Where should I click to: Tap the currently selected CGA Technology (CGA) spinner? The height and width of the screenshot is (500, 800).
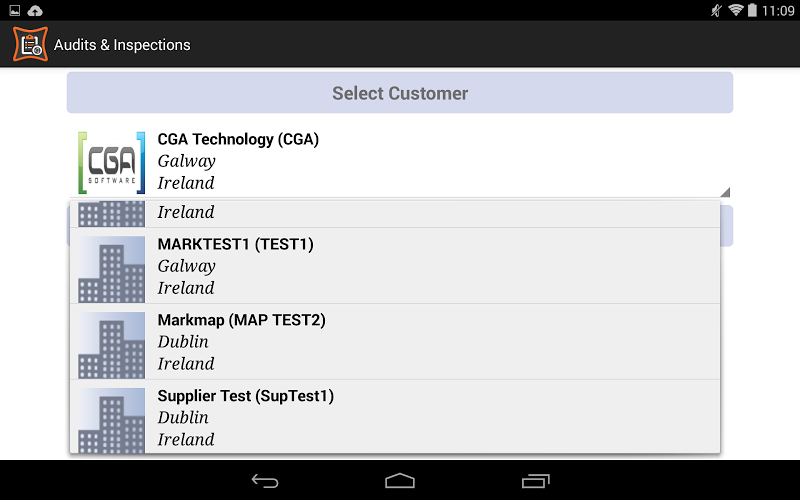click(x=400, y=161)
